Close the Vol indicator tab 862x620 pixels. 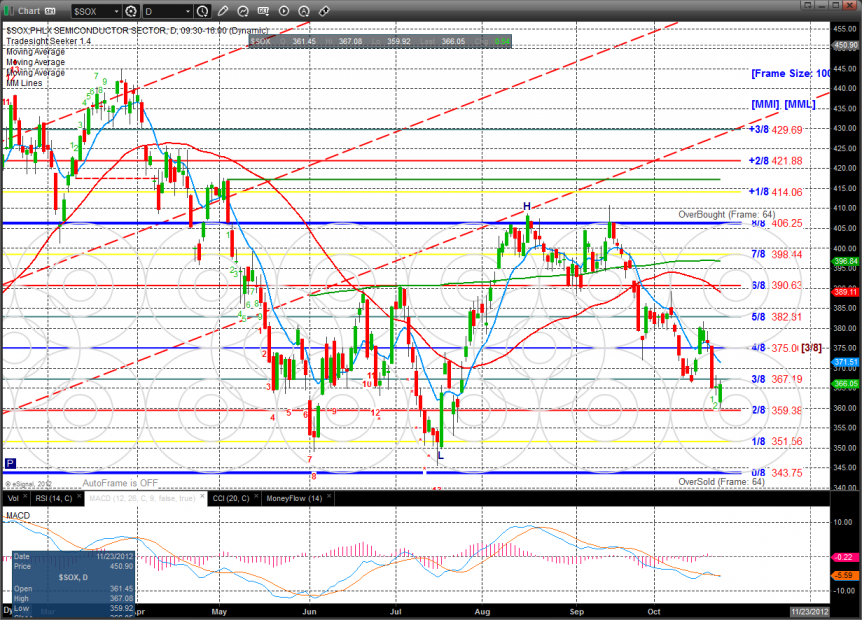coord(25,496)
